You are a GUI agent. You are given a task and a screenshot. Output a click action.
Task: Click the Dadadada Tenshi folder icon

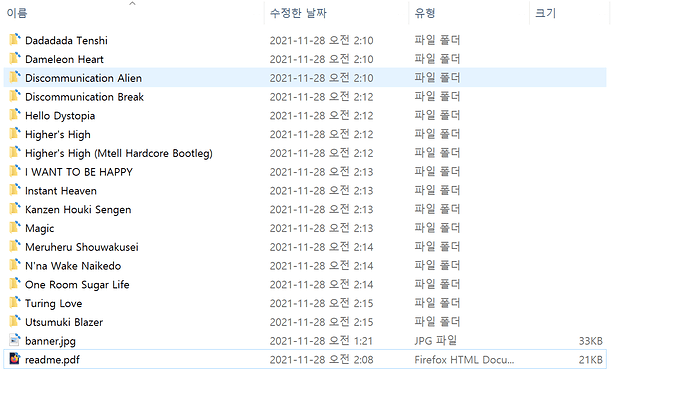[15, 40]
